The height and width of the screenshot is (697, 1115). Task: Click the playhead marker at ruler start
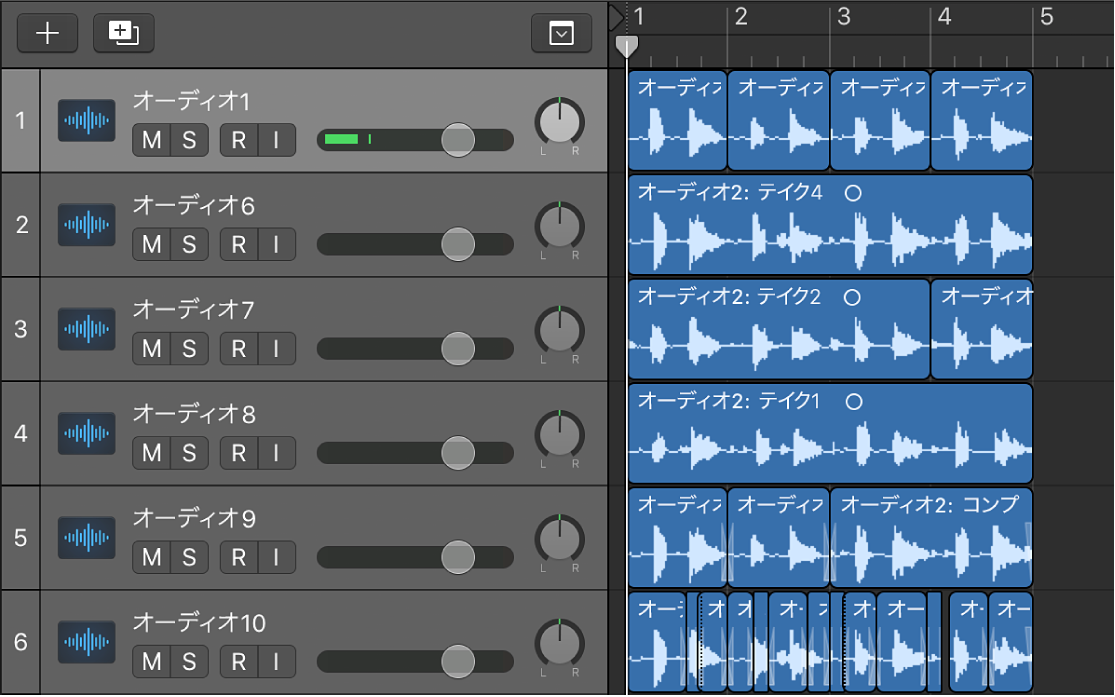[626, 45]
